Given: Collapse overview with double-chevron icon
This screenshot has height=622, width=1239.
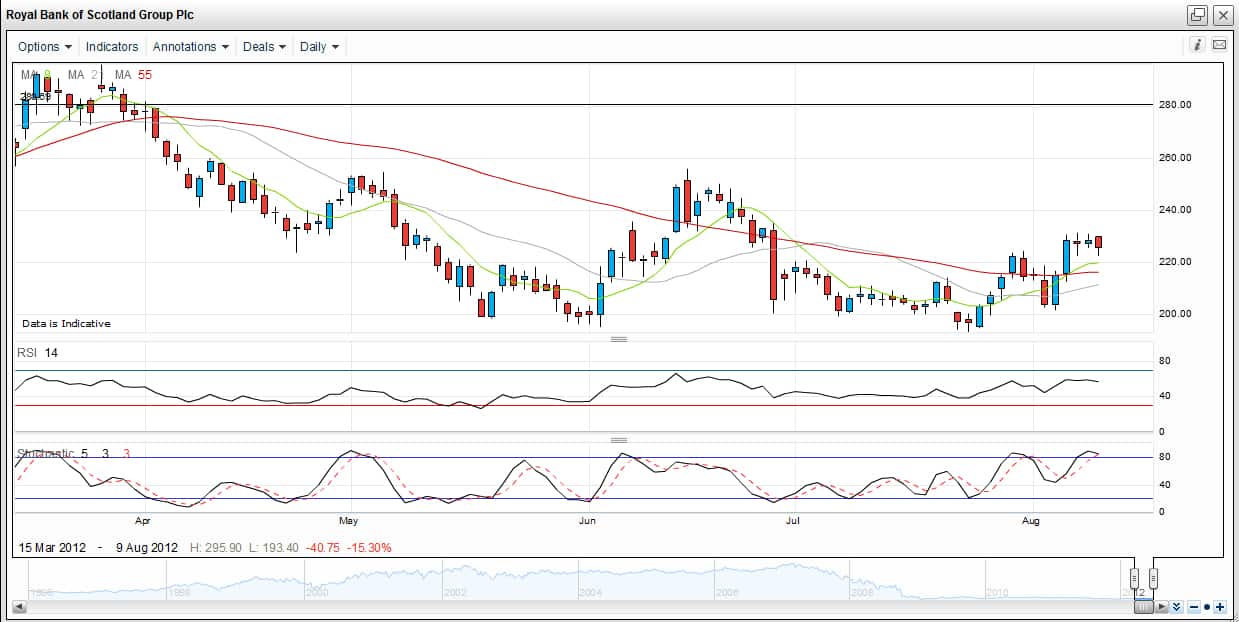Looking at the screenshot, I should 1177,606.
